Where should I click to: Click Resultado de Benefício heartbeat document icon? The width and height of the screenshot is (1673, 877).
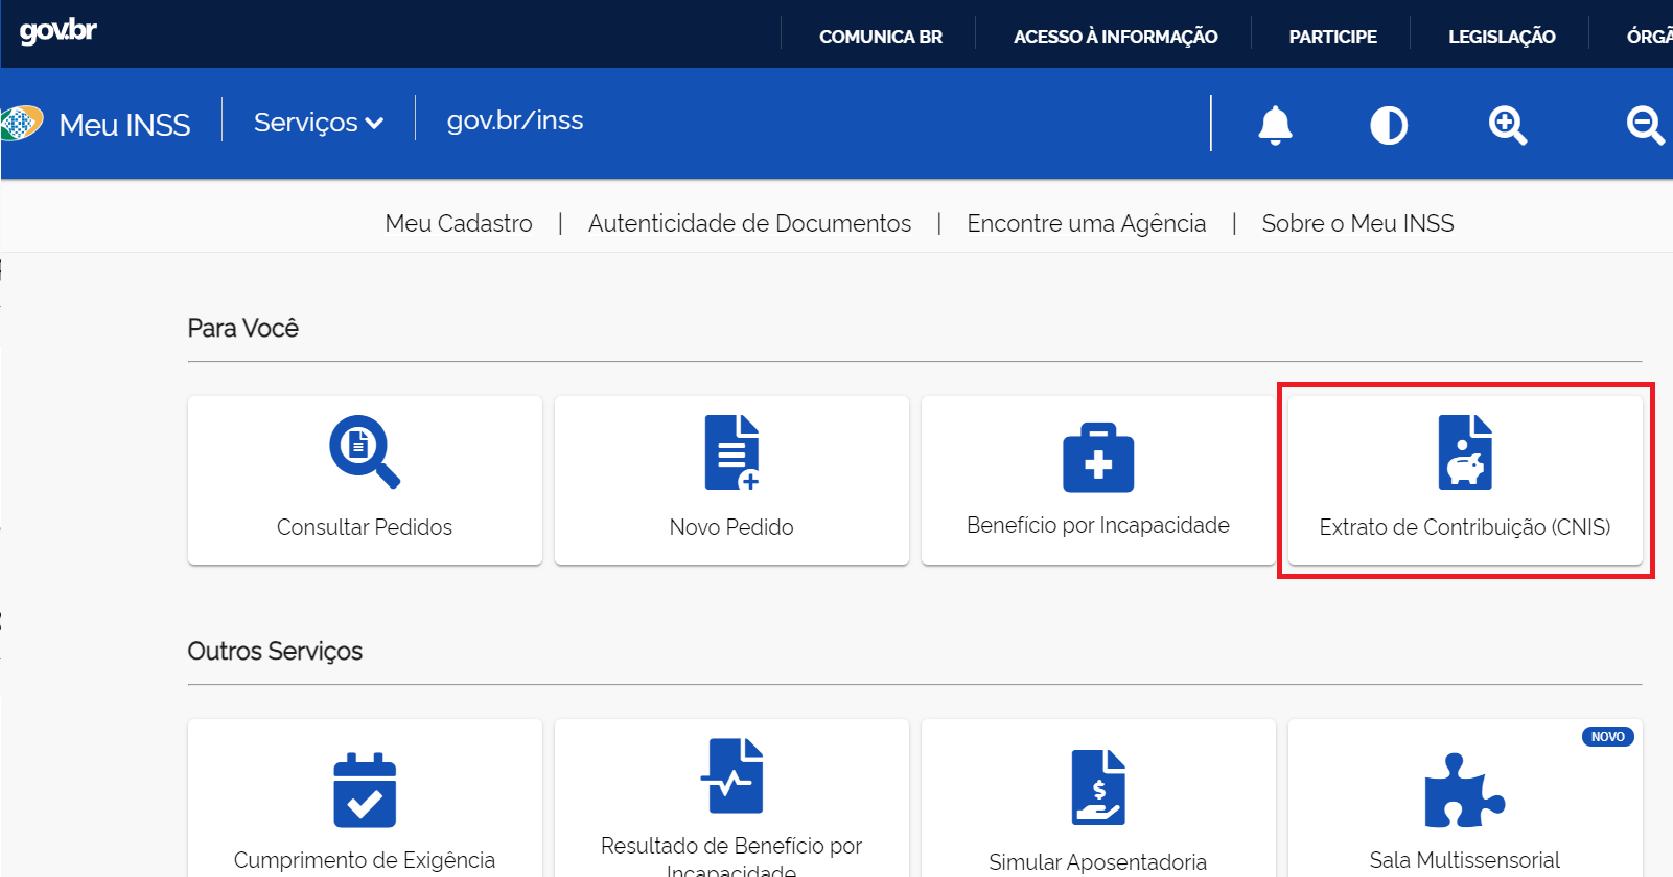(x=732, y=776)
